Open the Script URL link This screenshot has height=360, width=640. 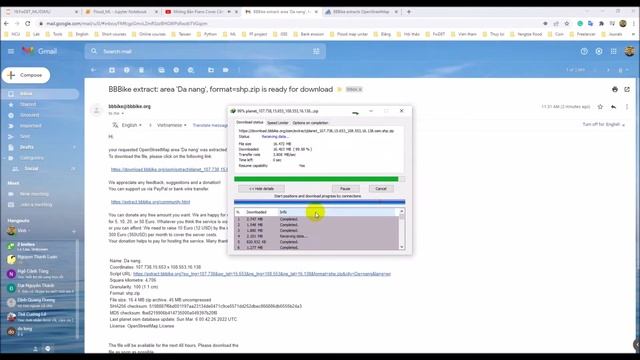(262, 274)
